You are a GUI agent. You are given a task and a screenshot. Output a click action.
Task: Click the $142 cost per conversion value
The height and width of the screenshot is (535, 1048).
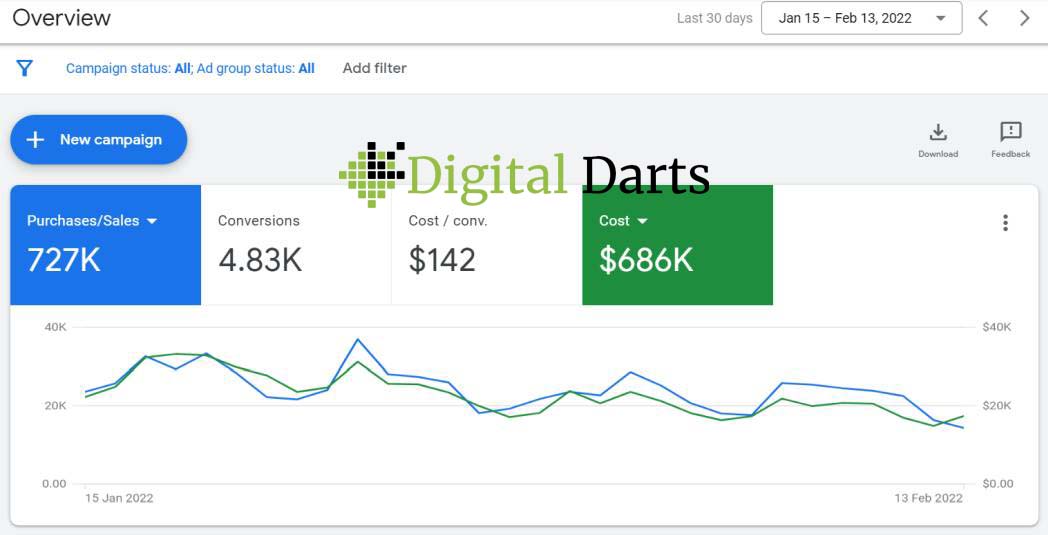[442, 259]
